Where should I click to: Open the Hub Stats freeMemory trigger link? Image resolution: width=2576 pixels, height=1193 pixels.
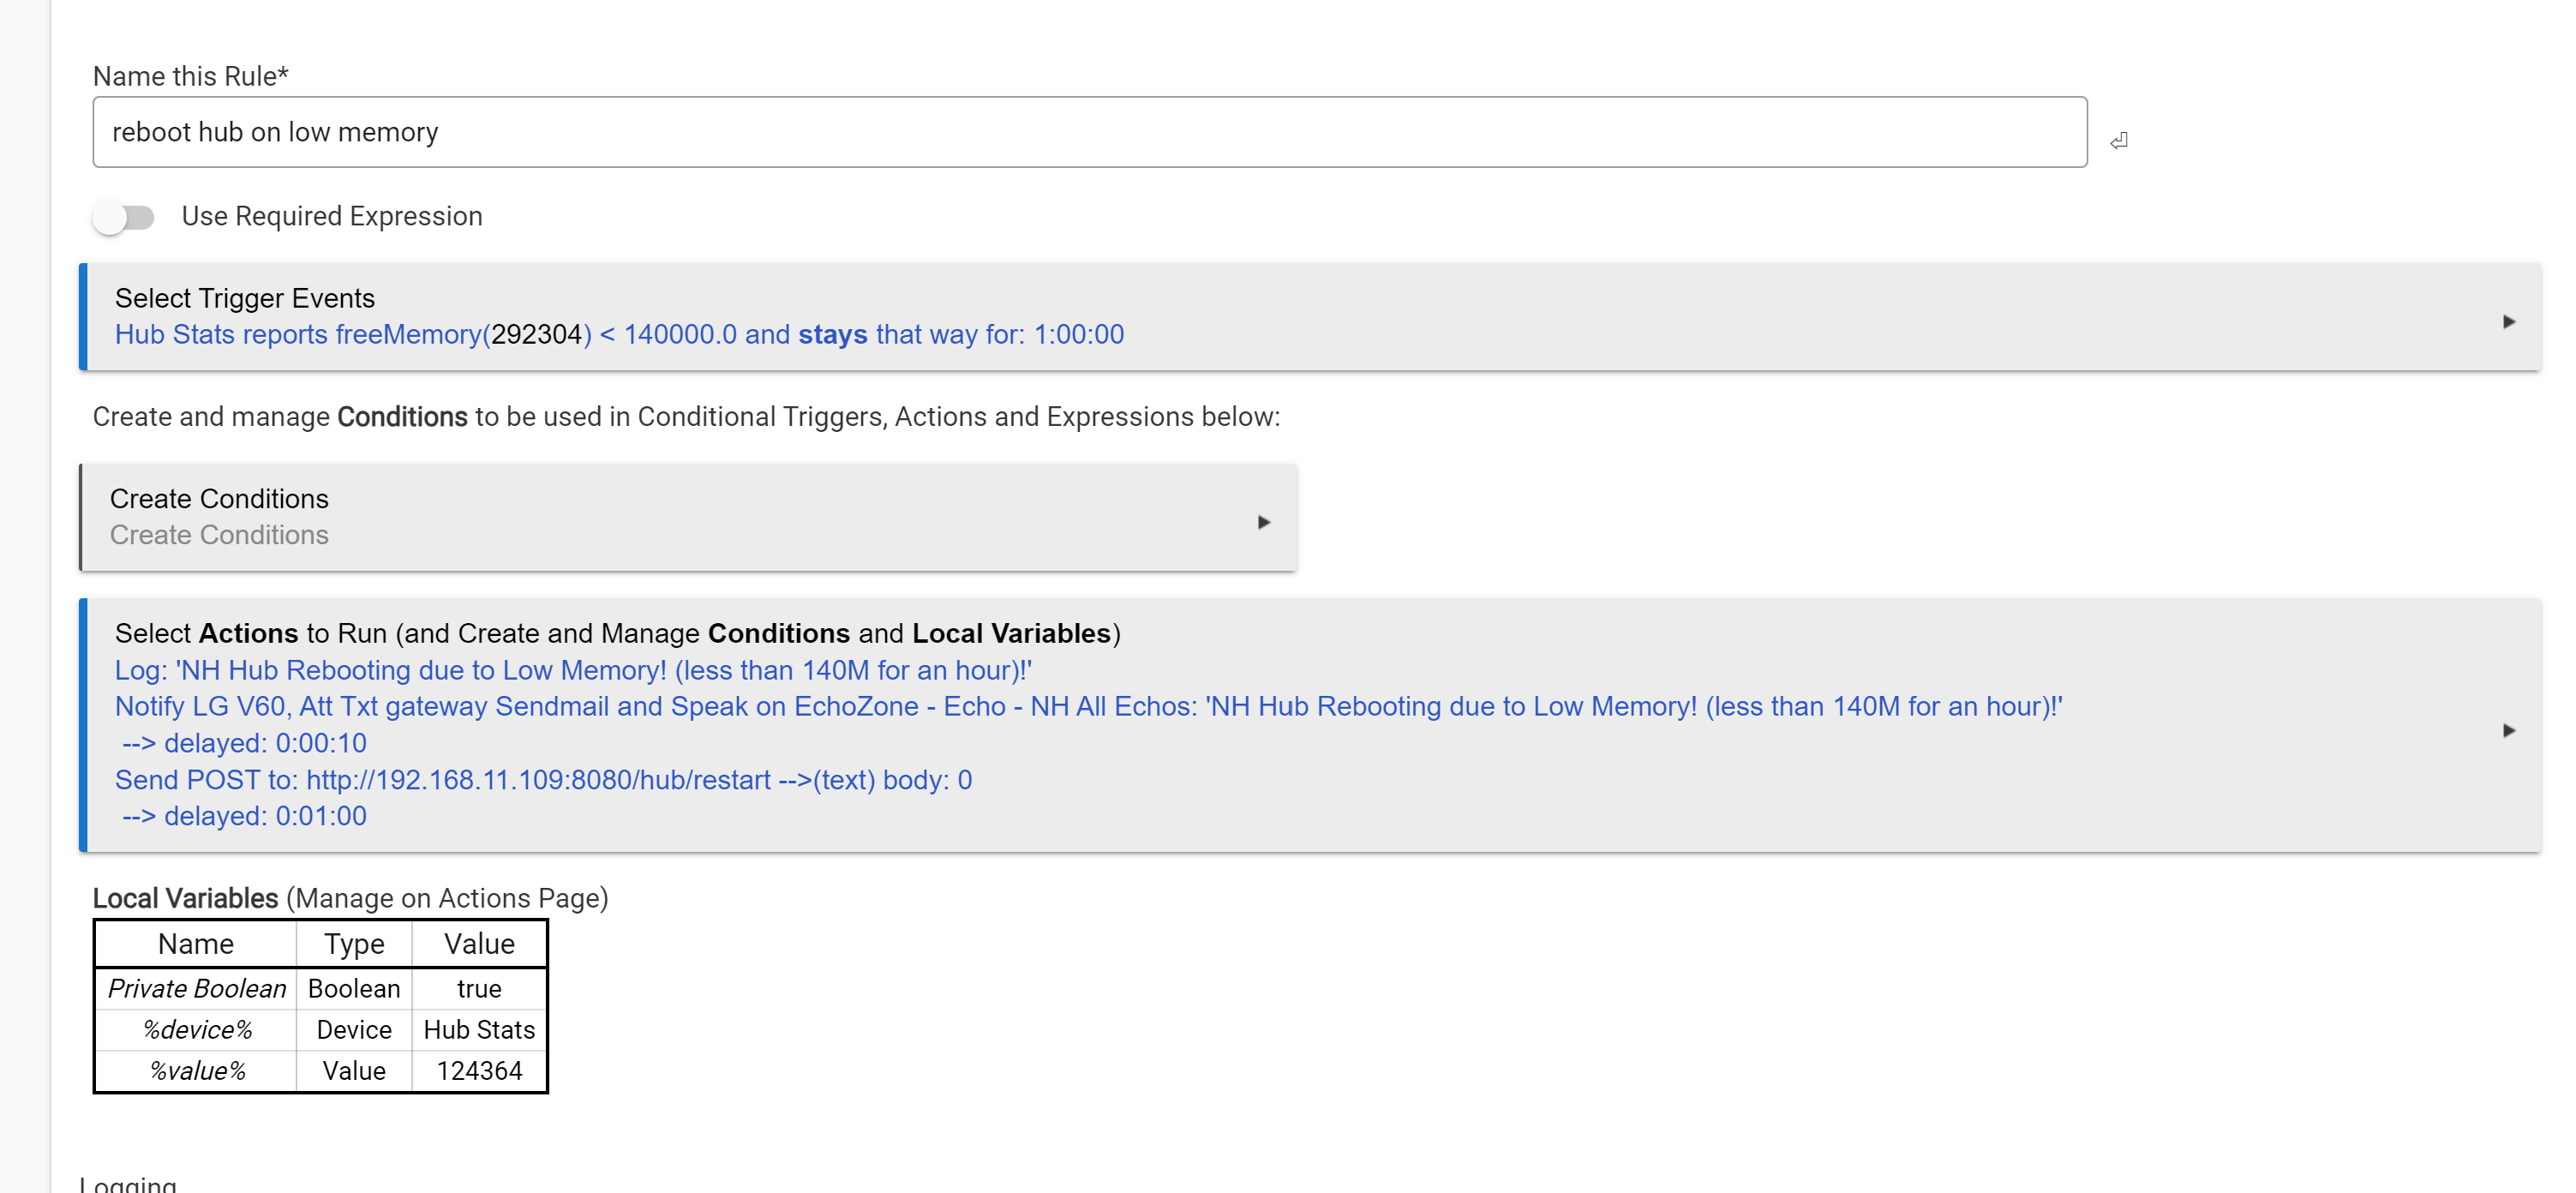[x=618, y=334]
